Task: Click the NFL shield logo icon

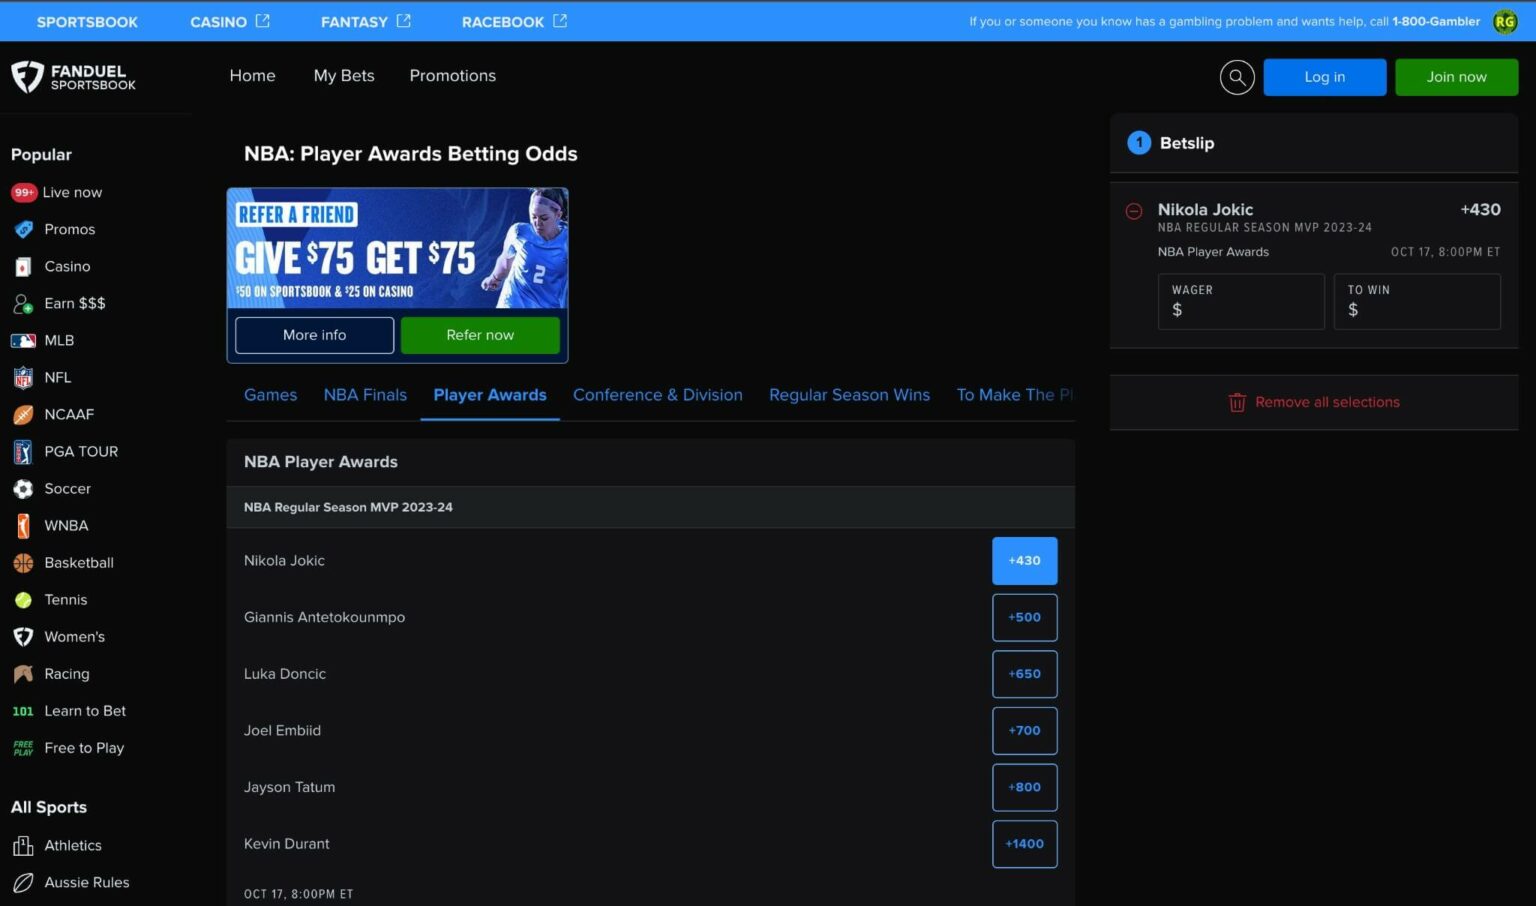Action: coord(23,377)
